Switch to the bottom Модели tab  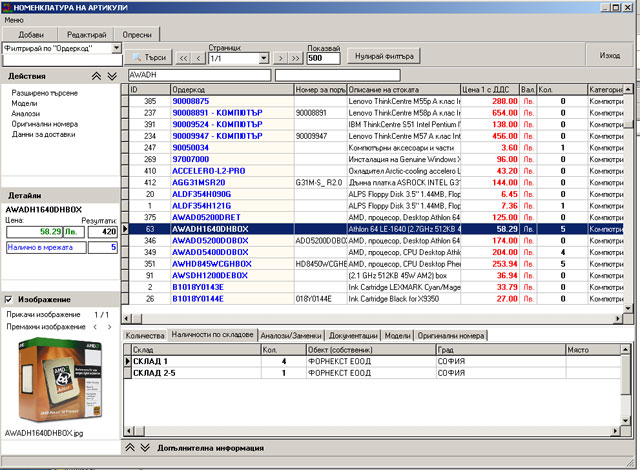(x=398, y=335)
